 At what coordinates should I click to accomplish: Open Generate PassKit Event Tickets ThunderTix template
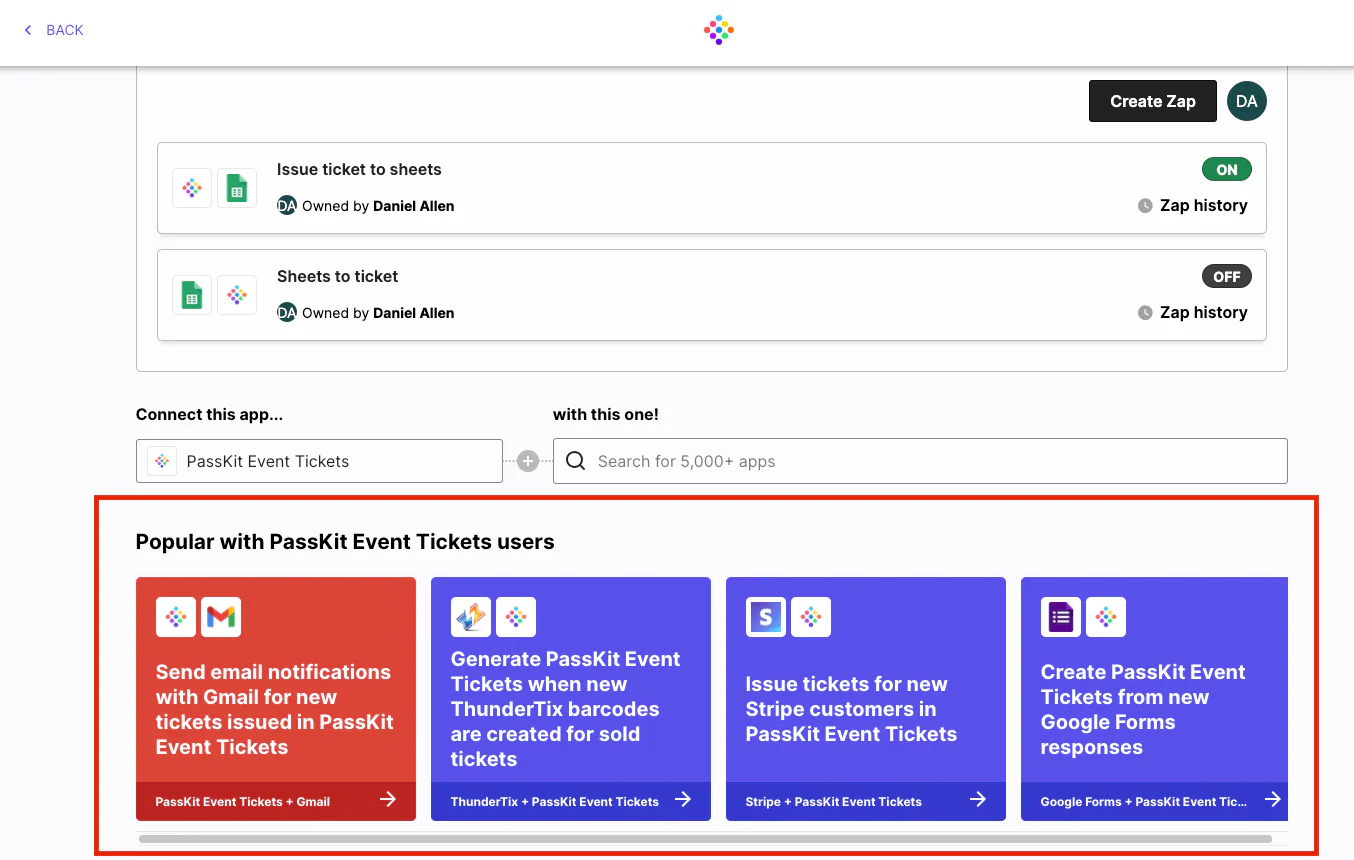pos(570,699)
